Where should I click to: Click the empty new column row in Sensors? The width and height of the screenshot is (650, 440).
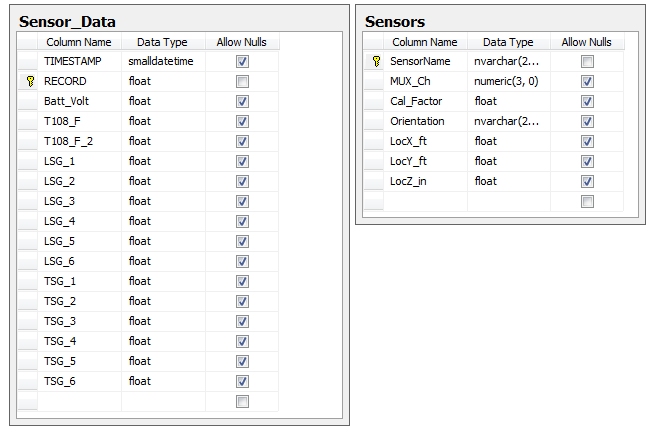493,202
